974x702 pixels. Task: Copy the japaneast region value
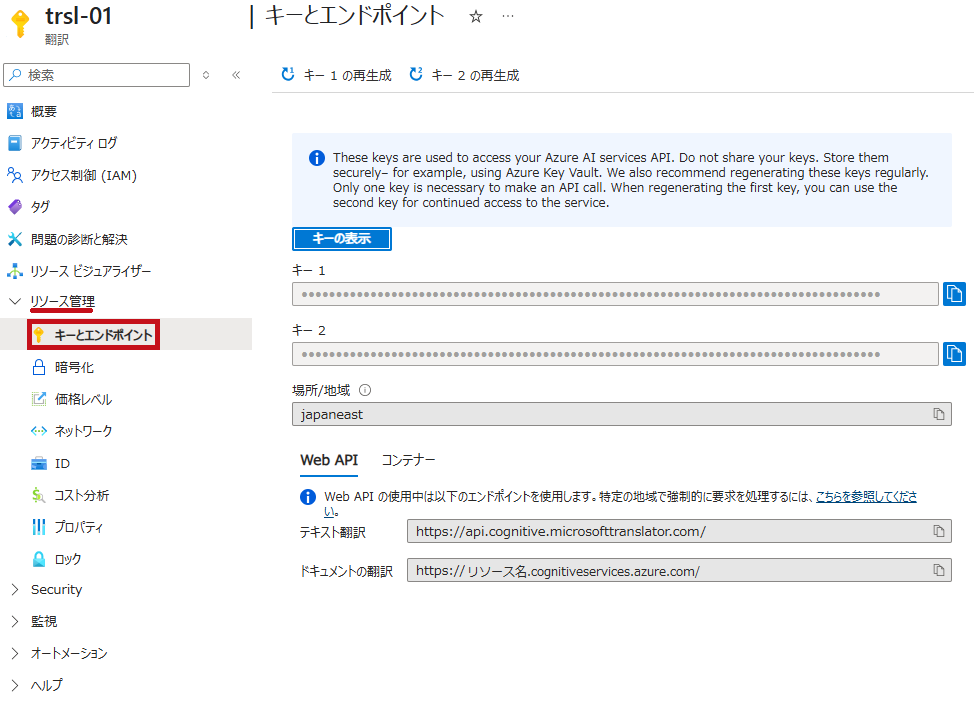tap(939, 414)
